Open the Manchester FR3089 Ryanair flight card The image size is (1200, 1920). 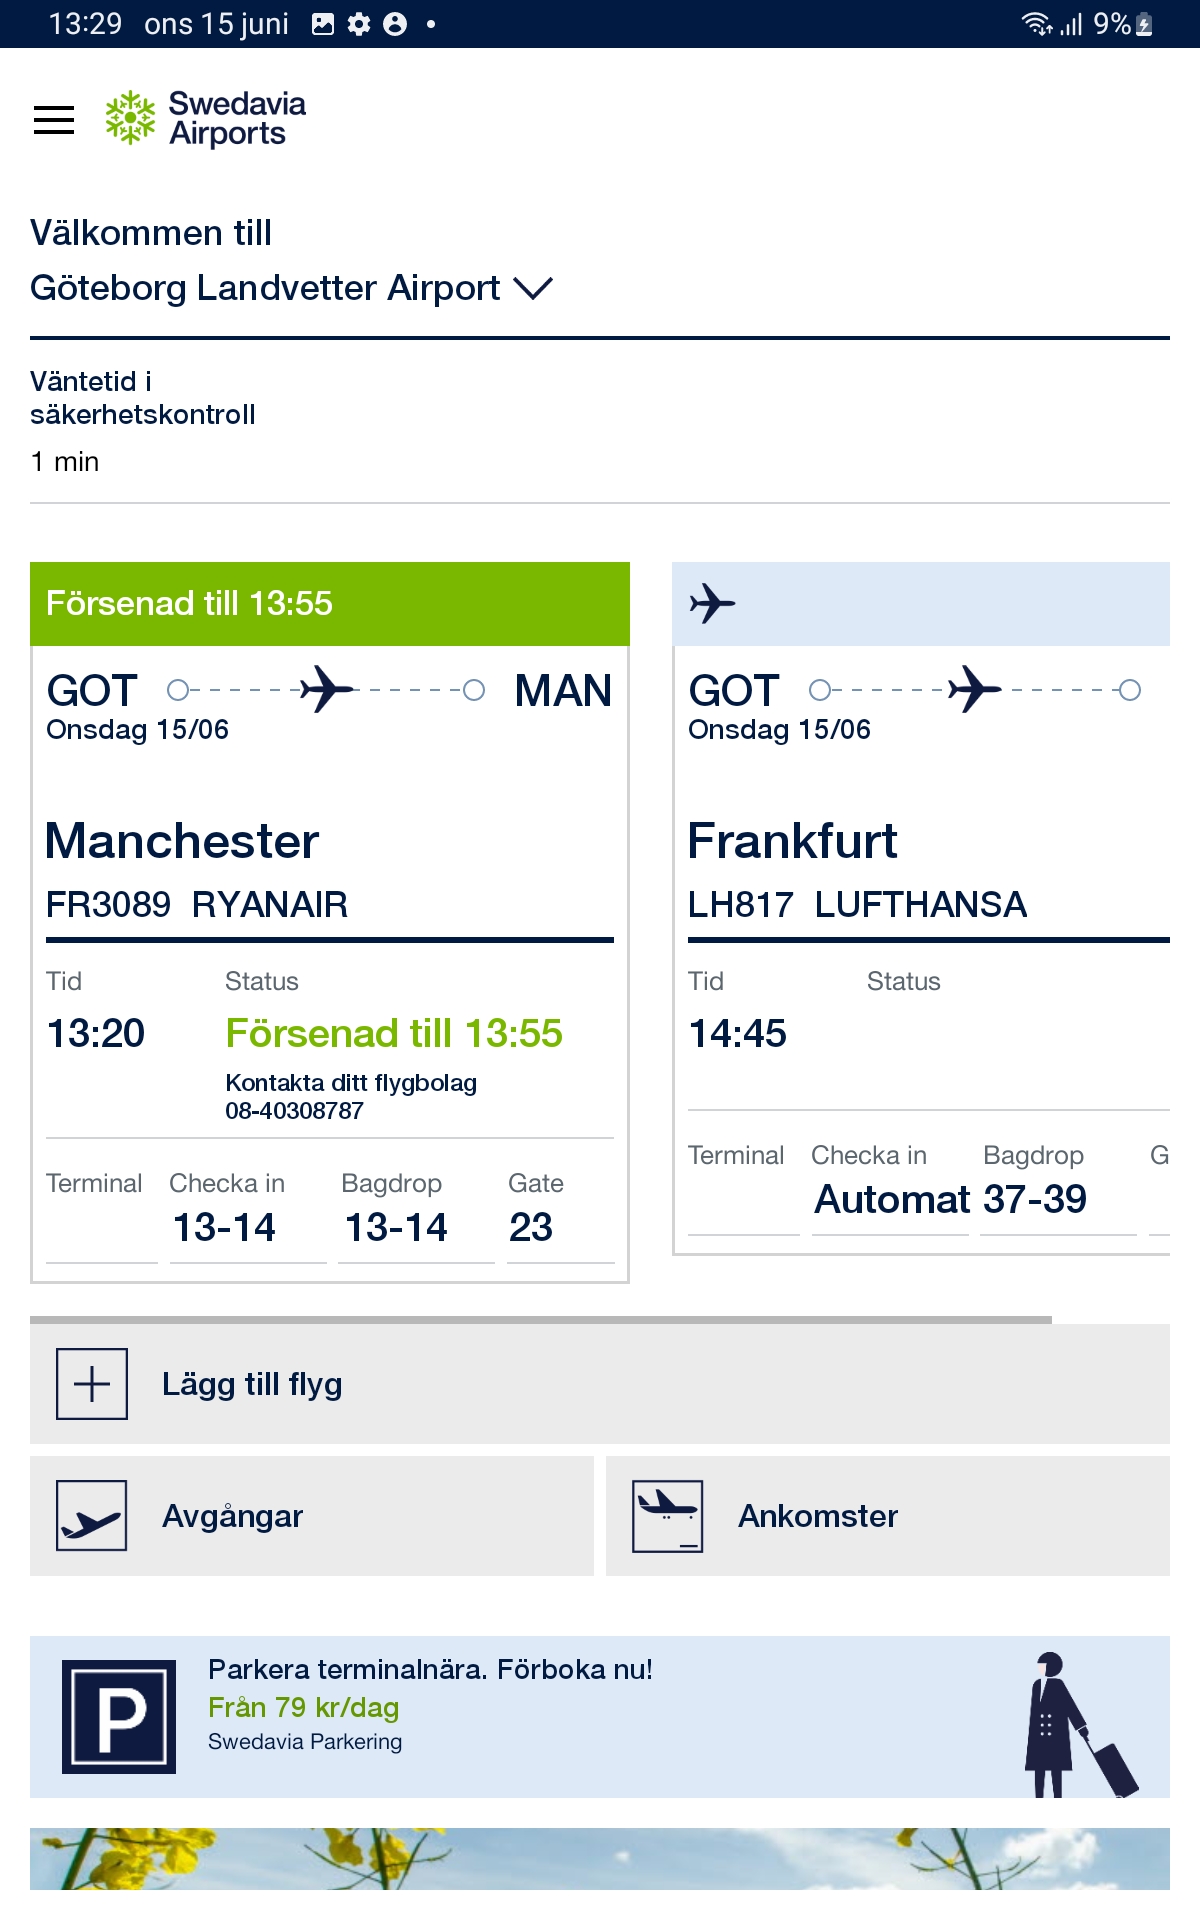pos(330,922)
